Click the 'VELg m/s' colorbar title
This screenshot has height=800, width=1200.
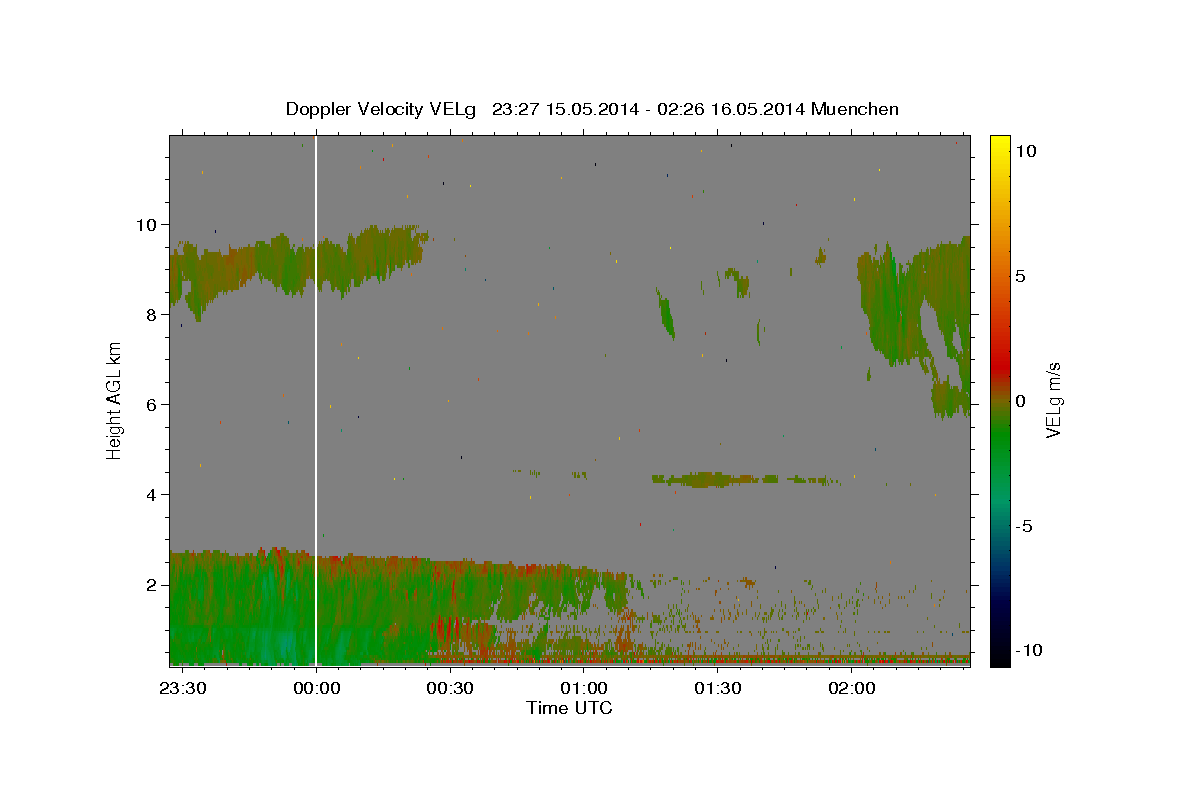coord(1054,400)
